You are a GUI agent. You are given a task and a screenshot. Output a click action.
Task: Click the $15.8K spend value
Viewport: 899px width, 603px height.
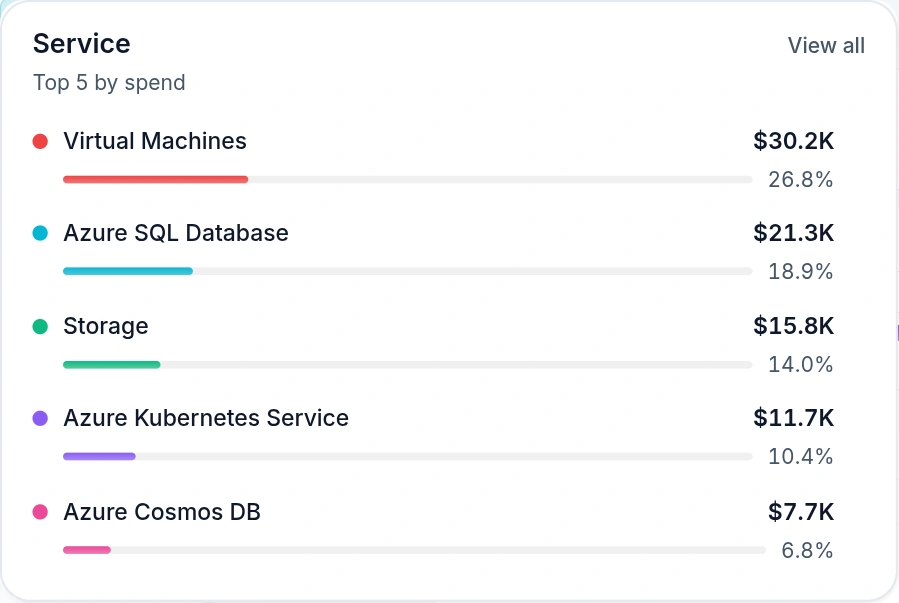click(x=794, y=326)
